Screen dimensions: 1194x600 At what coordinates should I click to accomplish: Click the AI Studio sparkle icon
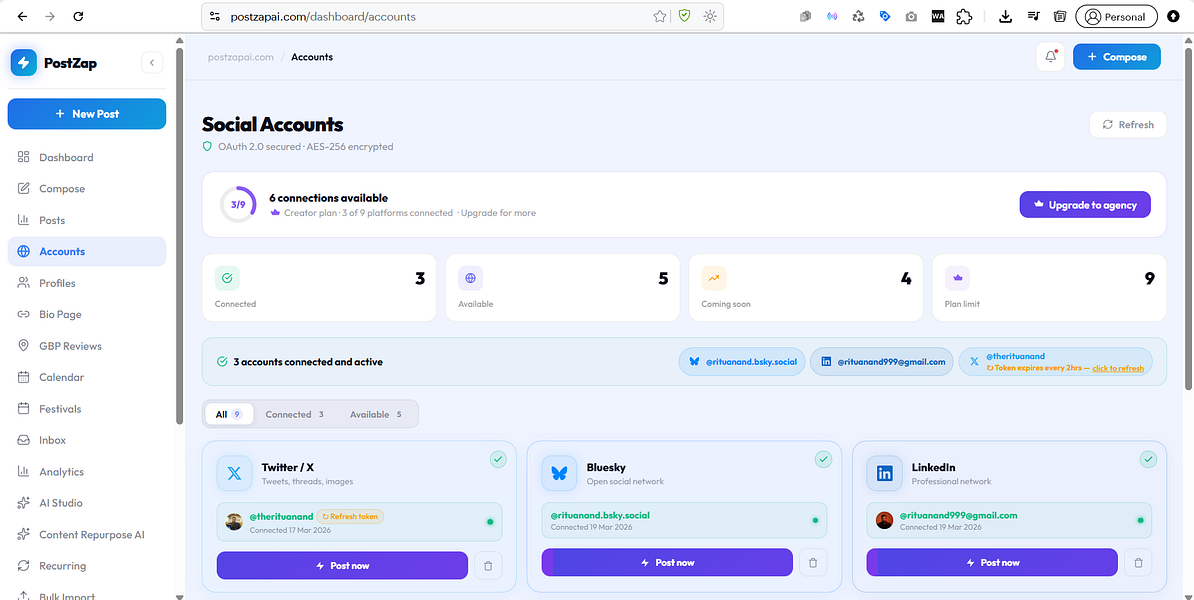pyautogui.click(x=24, y=503)
